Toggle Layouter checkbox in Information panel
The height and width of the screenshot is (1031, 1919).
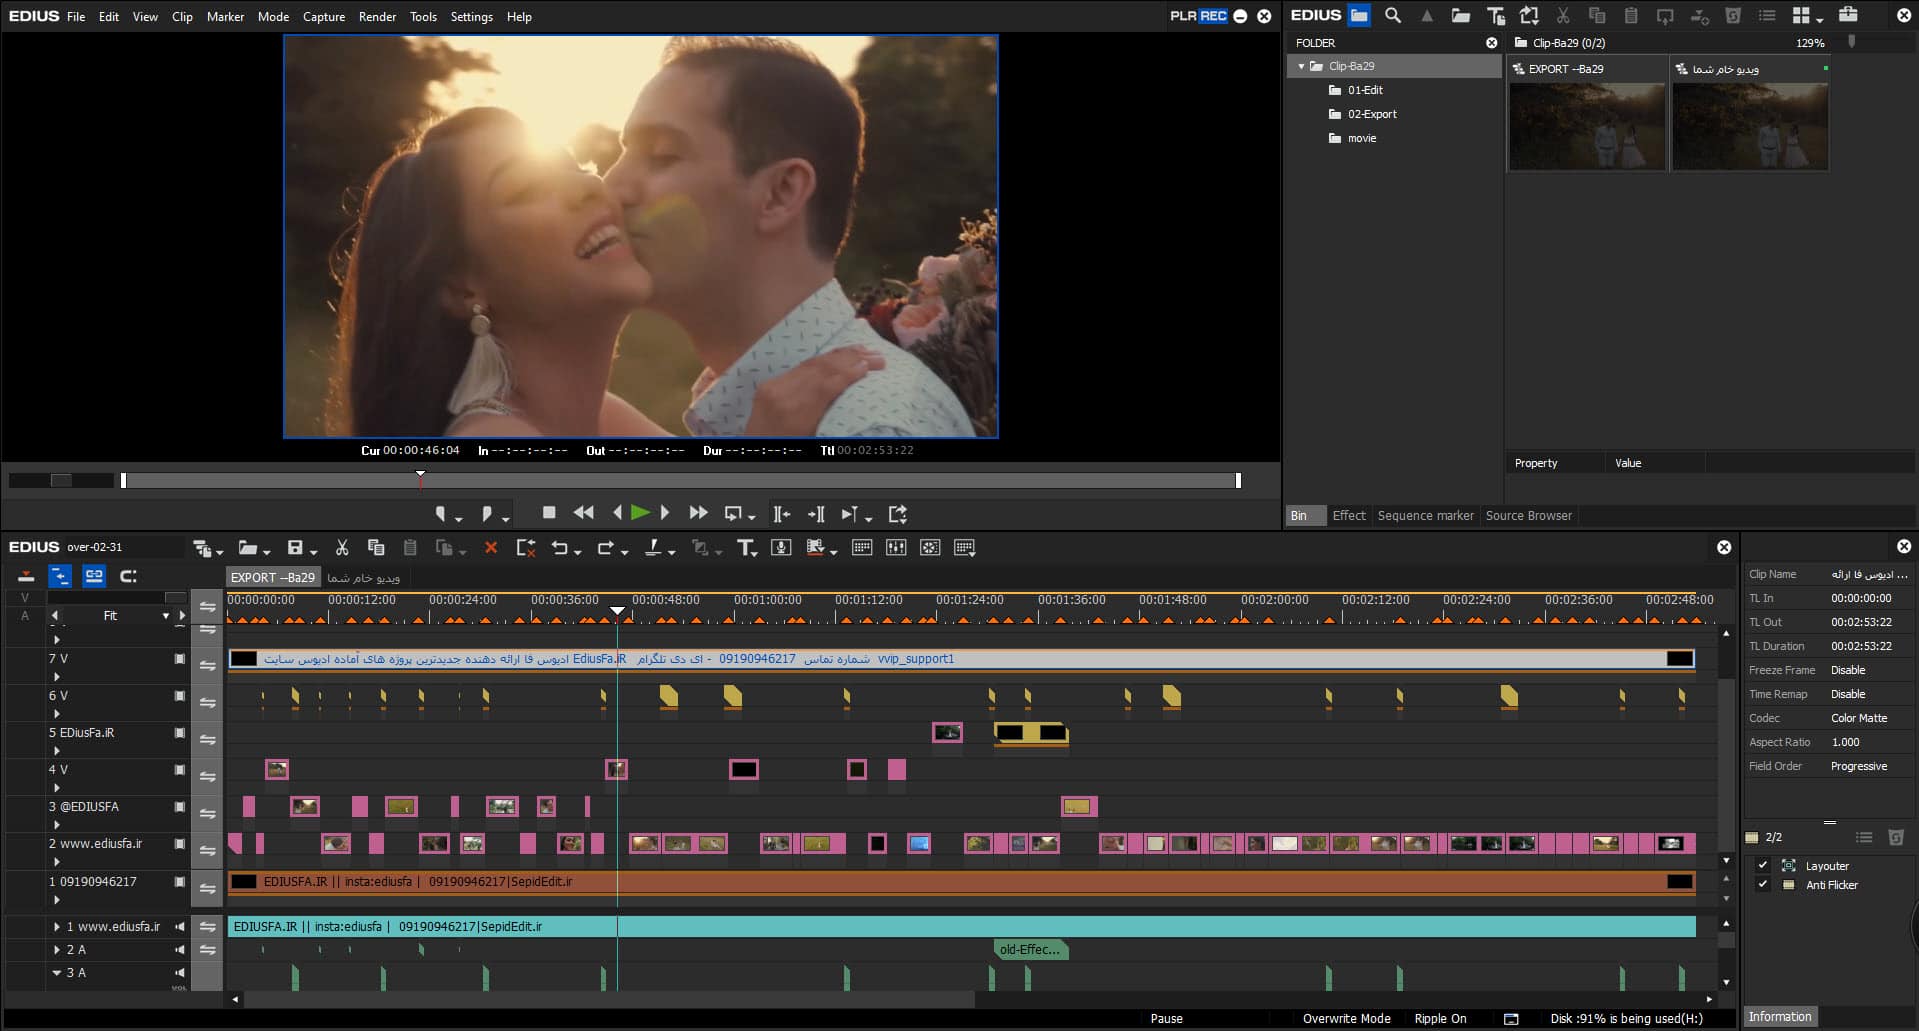[1763, 866]
